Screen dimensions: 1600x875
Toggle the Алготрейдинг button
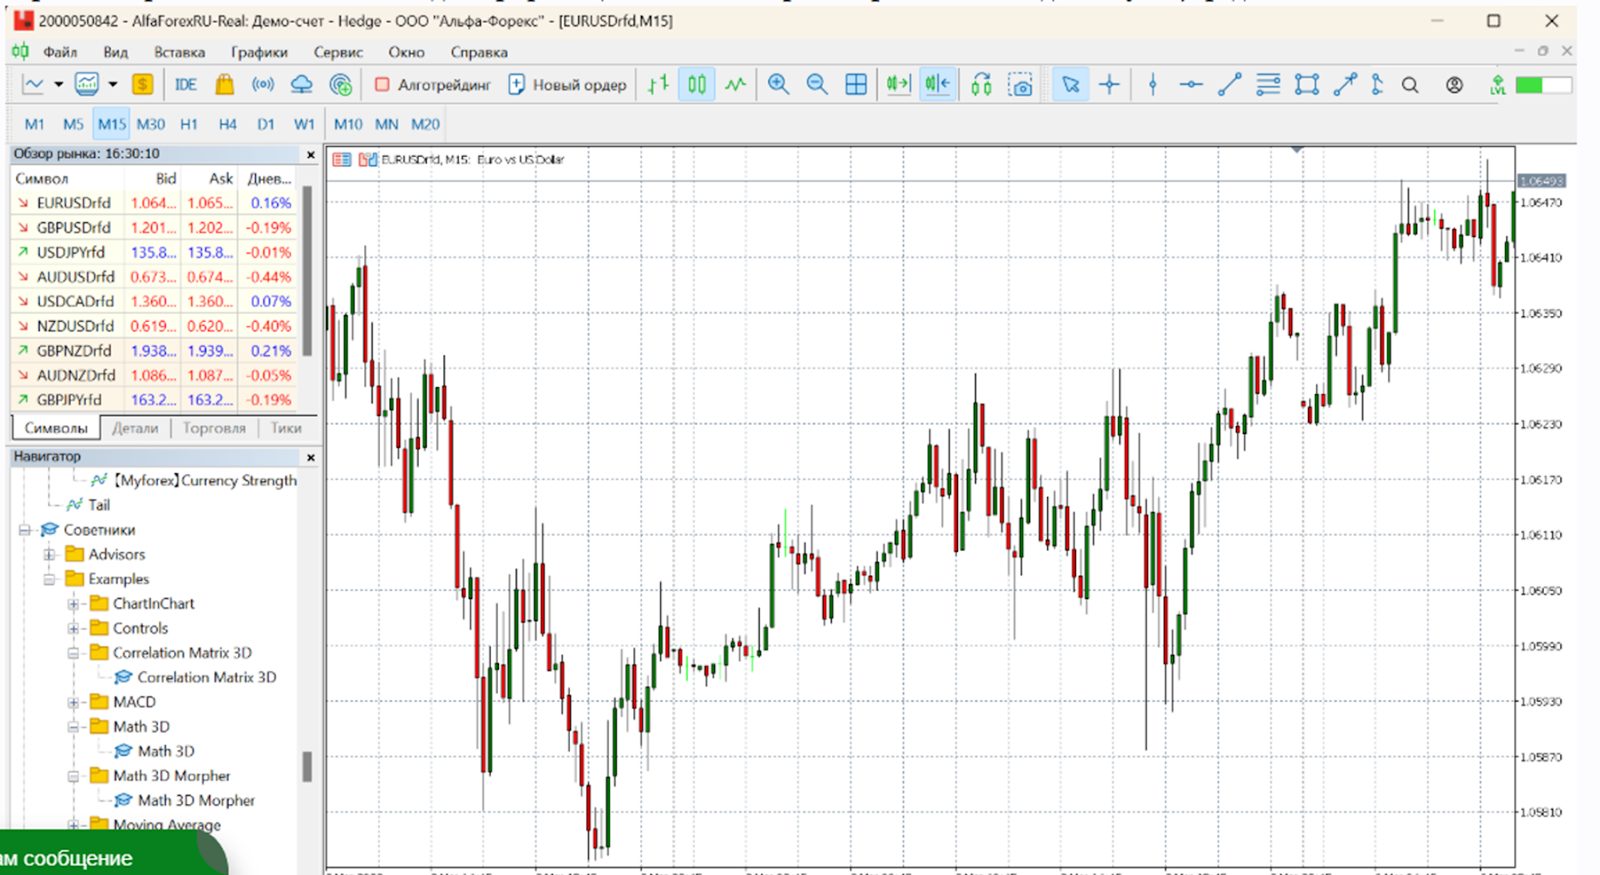click(x=432, y=85)
